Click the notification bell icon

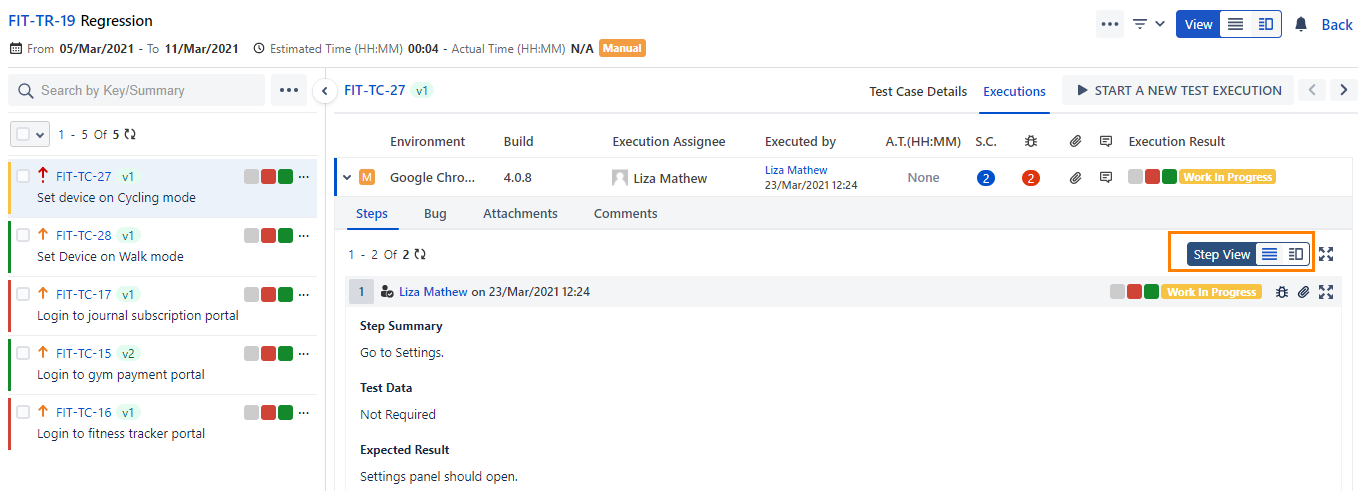coord(1301,24)
